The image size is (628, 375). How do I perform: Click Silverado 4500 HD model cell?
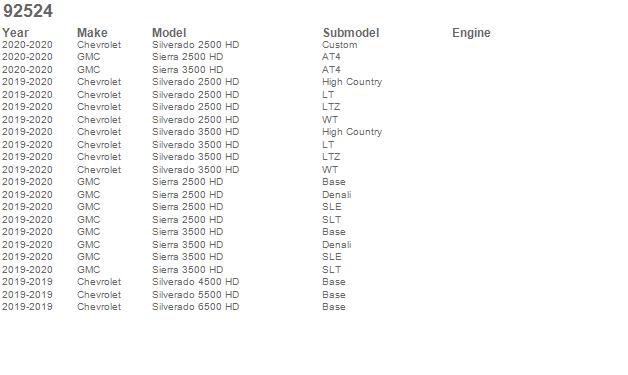click(x=195, y=282)
